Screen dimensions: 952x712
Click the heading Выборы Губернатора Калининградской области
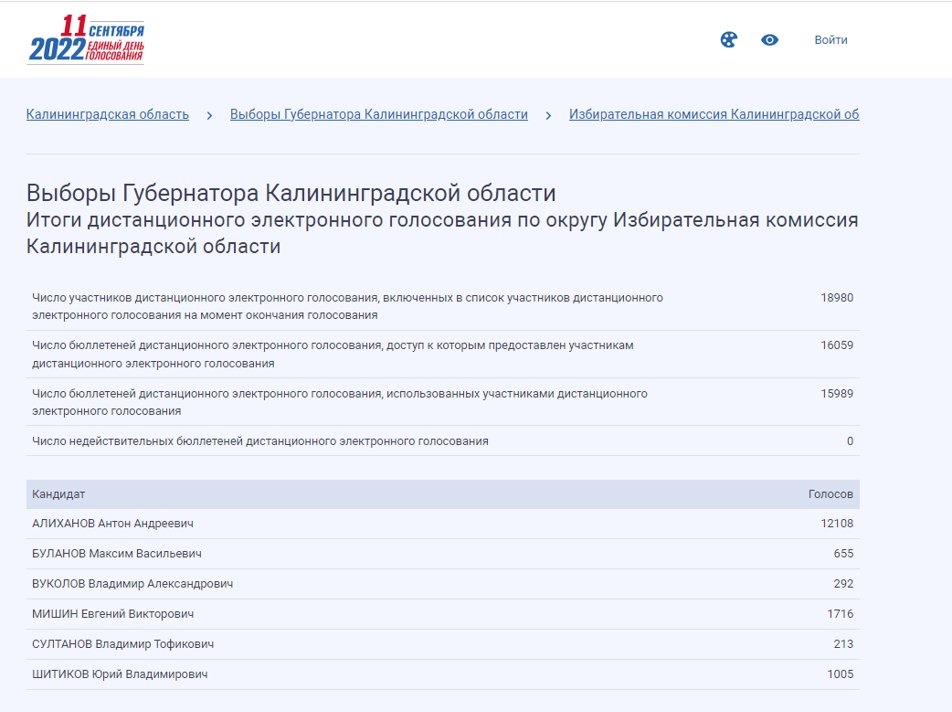(291, 193)
